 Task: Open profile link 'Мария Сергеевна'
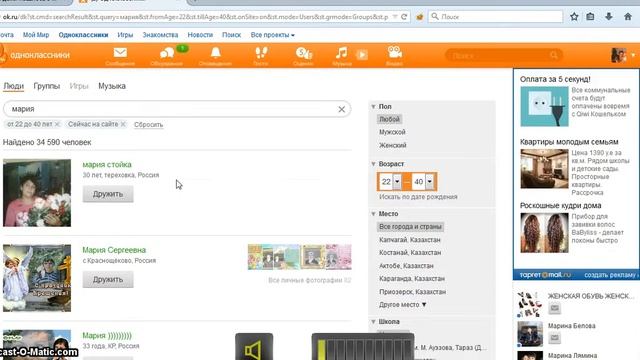pyautogui.click(x=114, y=250)
